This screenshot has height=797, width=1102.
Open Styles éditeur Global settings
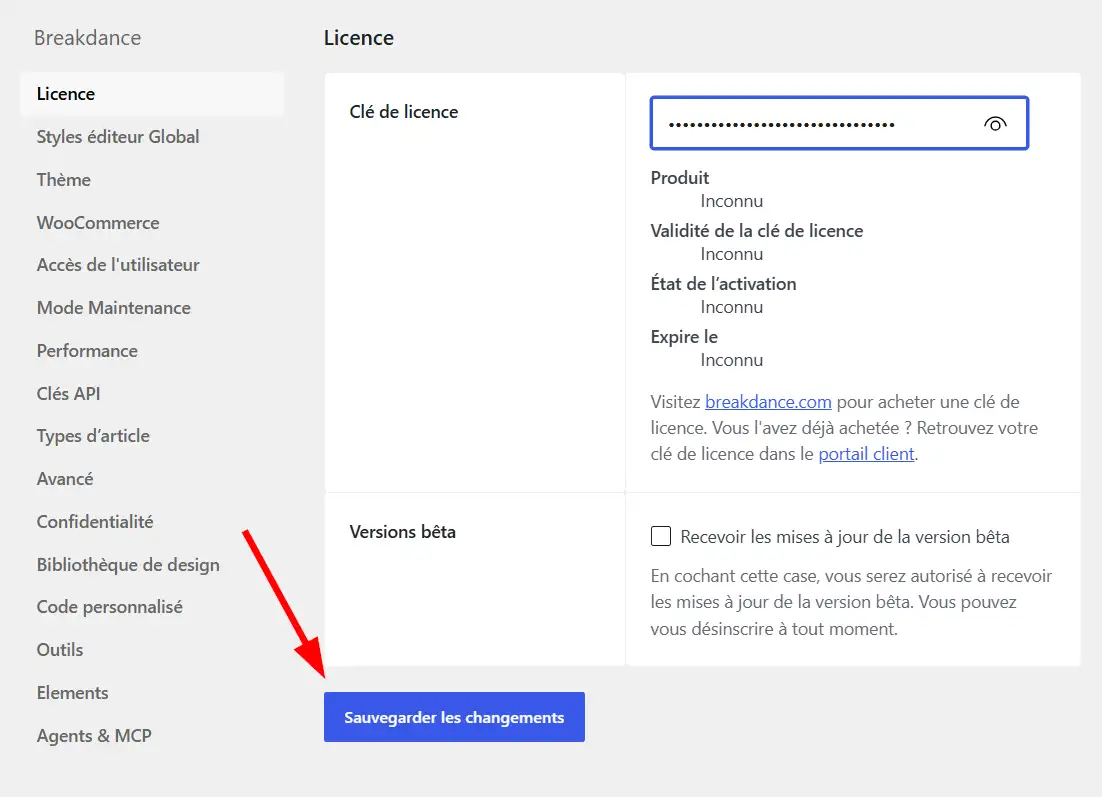(118, 136)
